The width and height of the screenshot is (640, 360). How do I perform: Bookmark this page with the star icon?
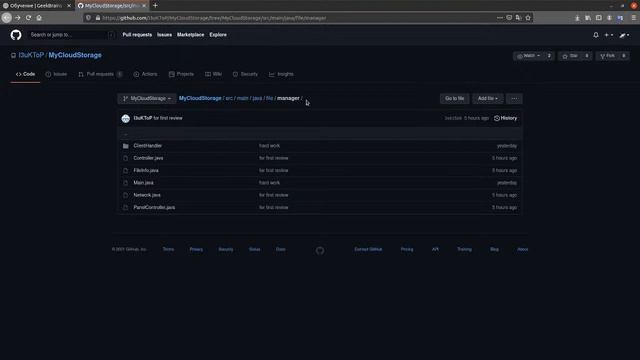pyautogui.click(x=528, y=18)
